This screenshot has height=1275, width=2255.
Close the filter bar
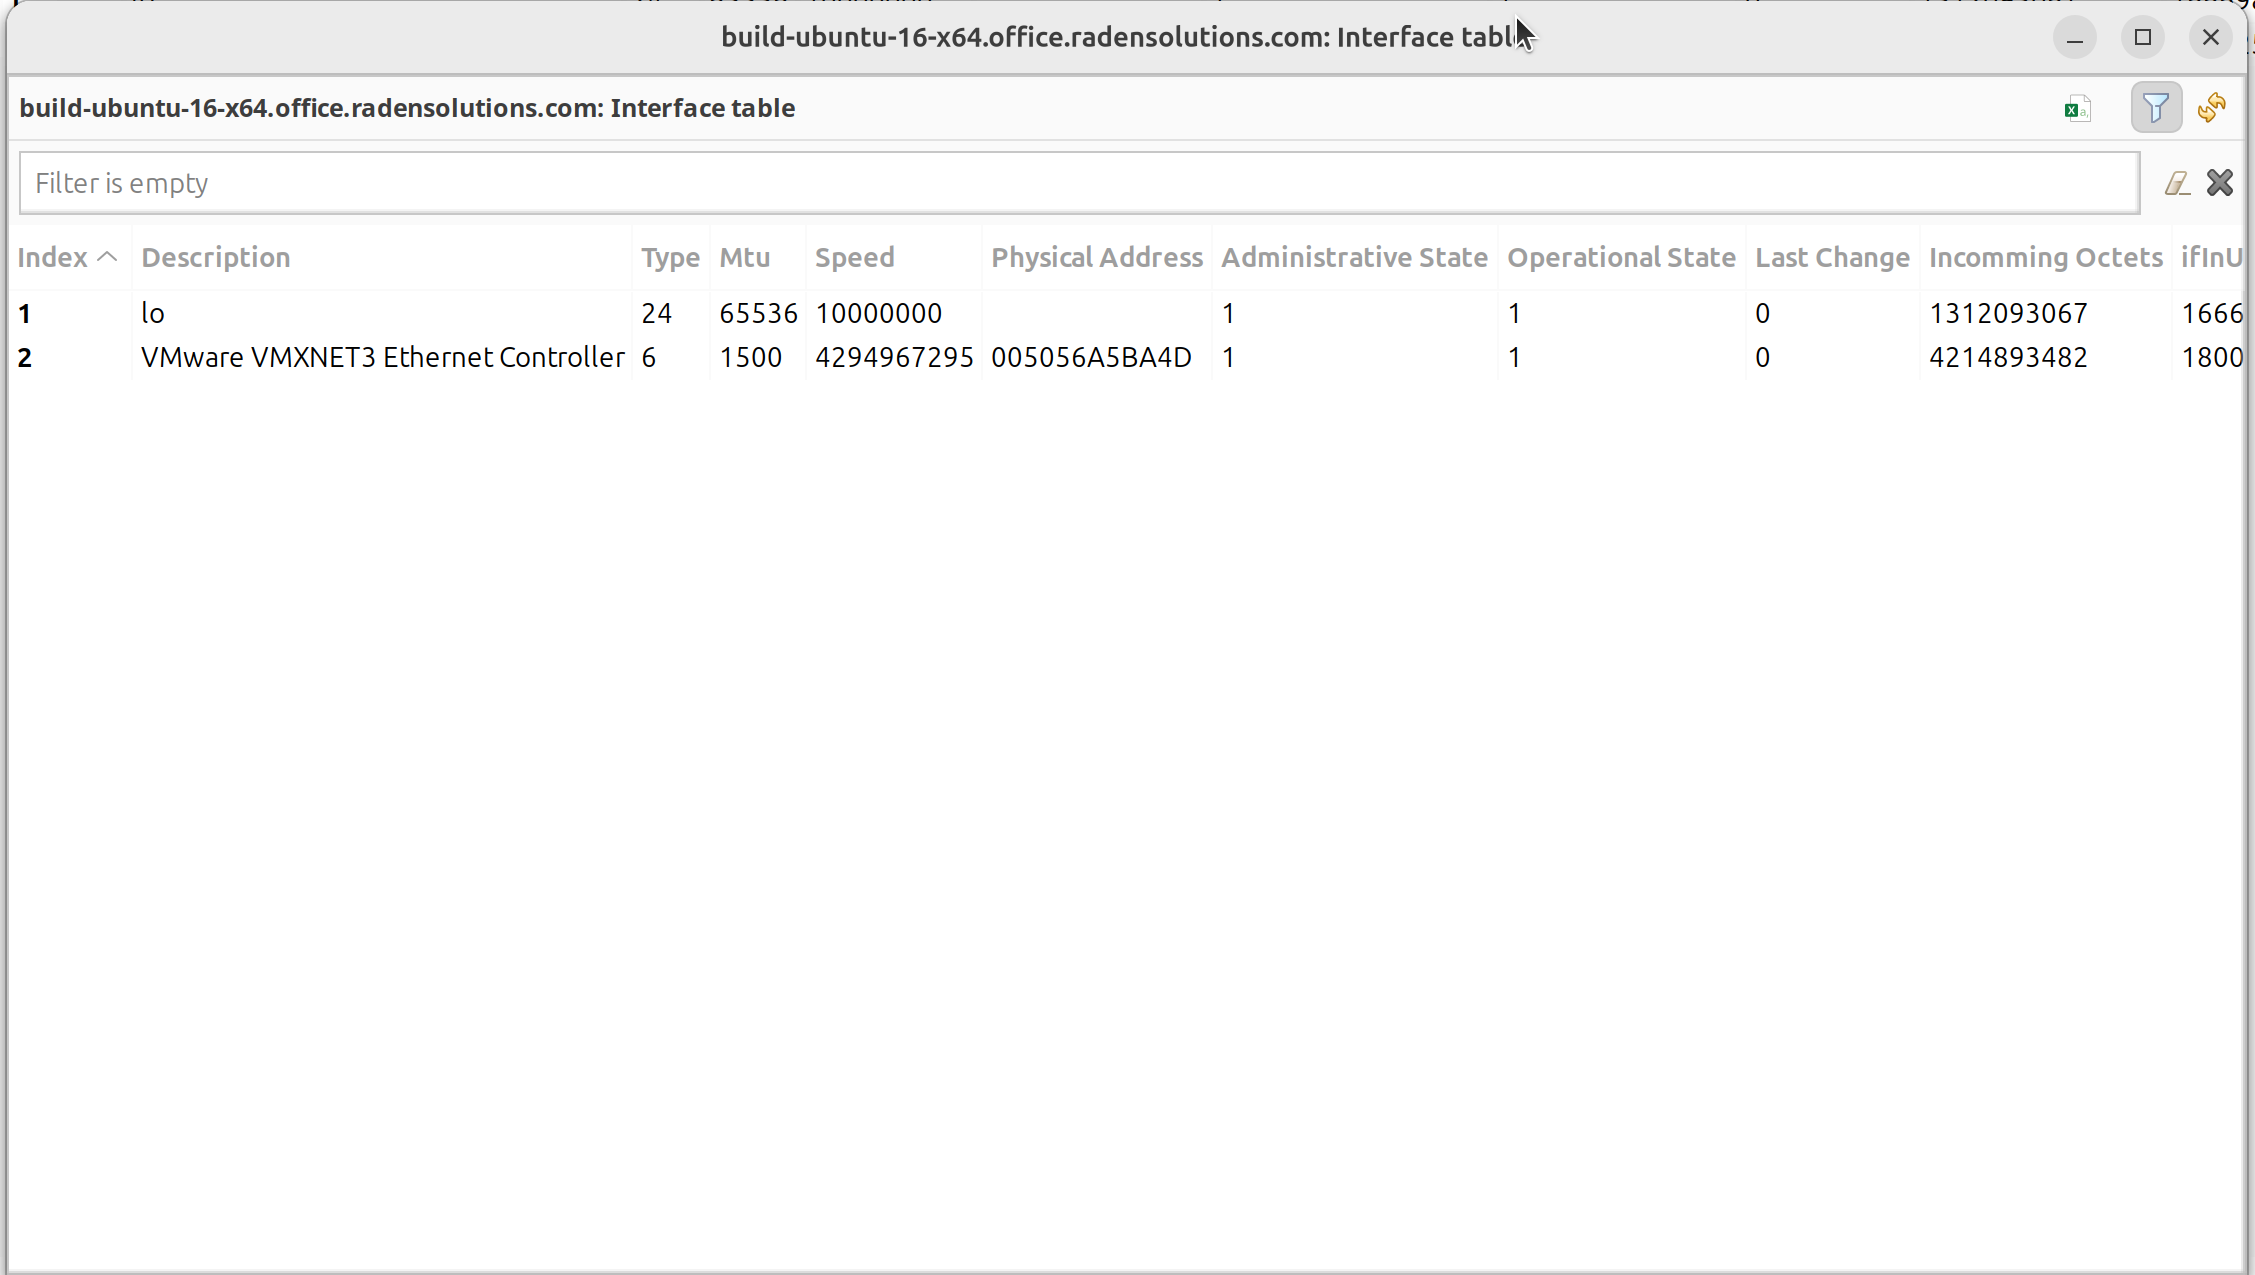(2220, 183)
